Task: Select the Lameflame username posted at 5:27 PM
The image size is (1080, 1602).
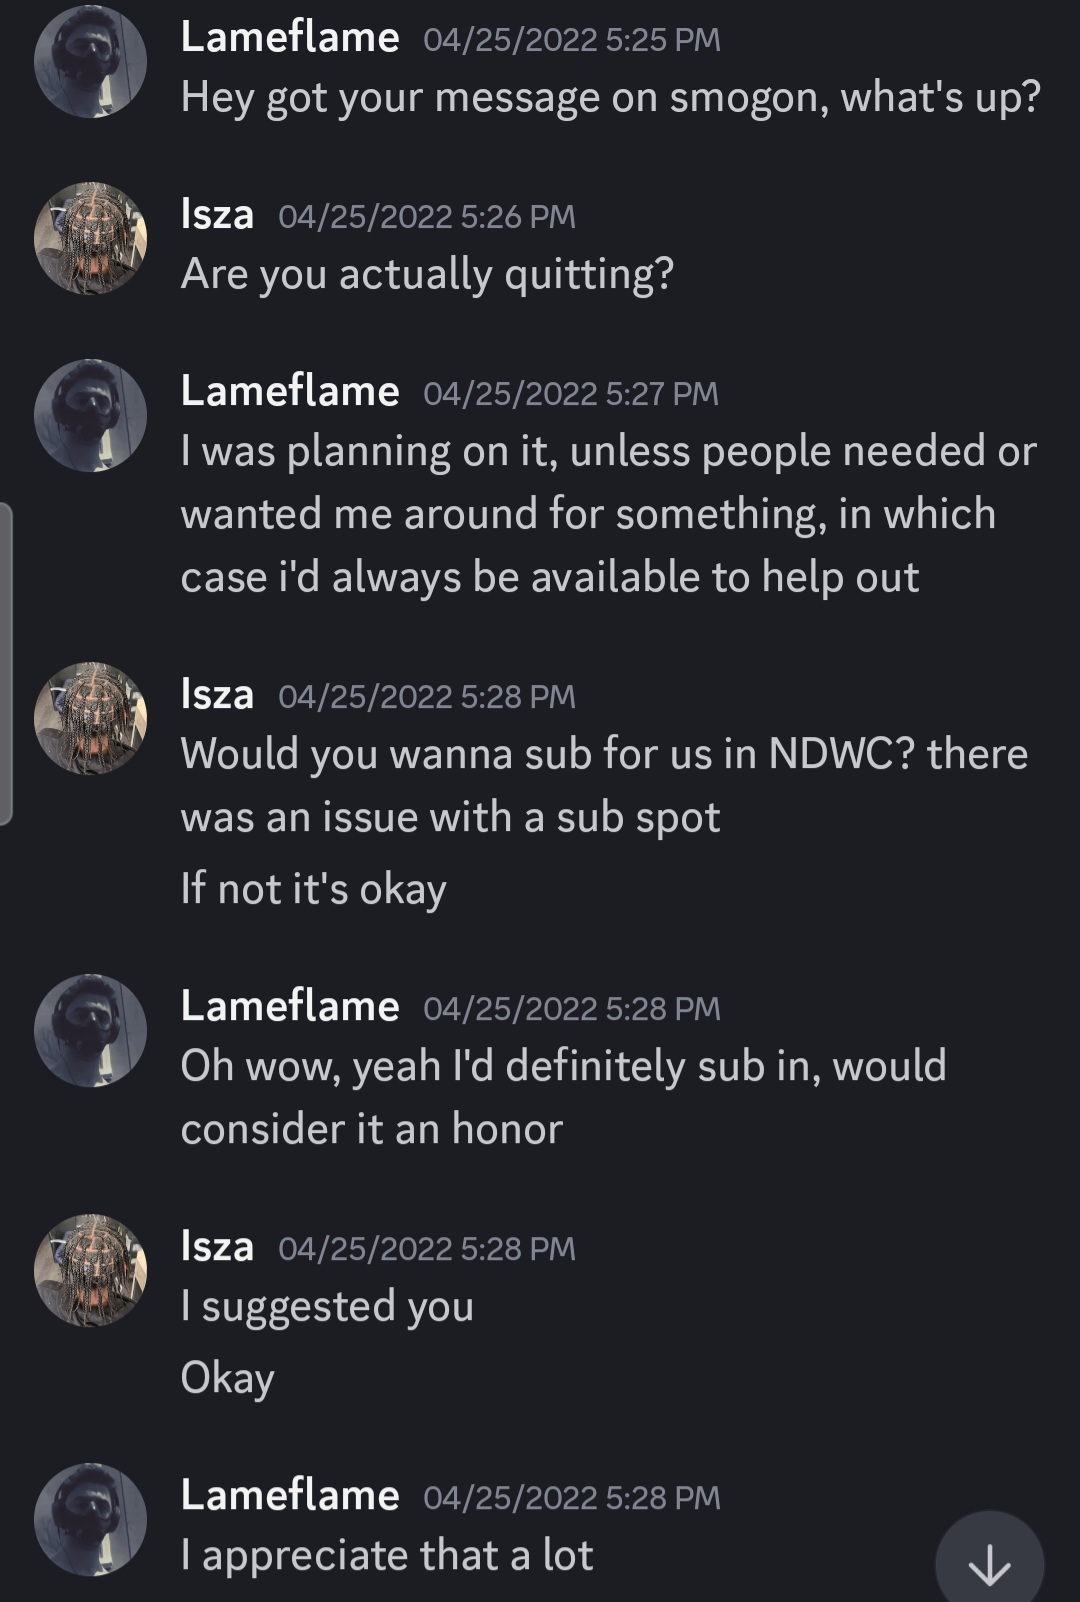Action: [290, 392]
